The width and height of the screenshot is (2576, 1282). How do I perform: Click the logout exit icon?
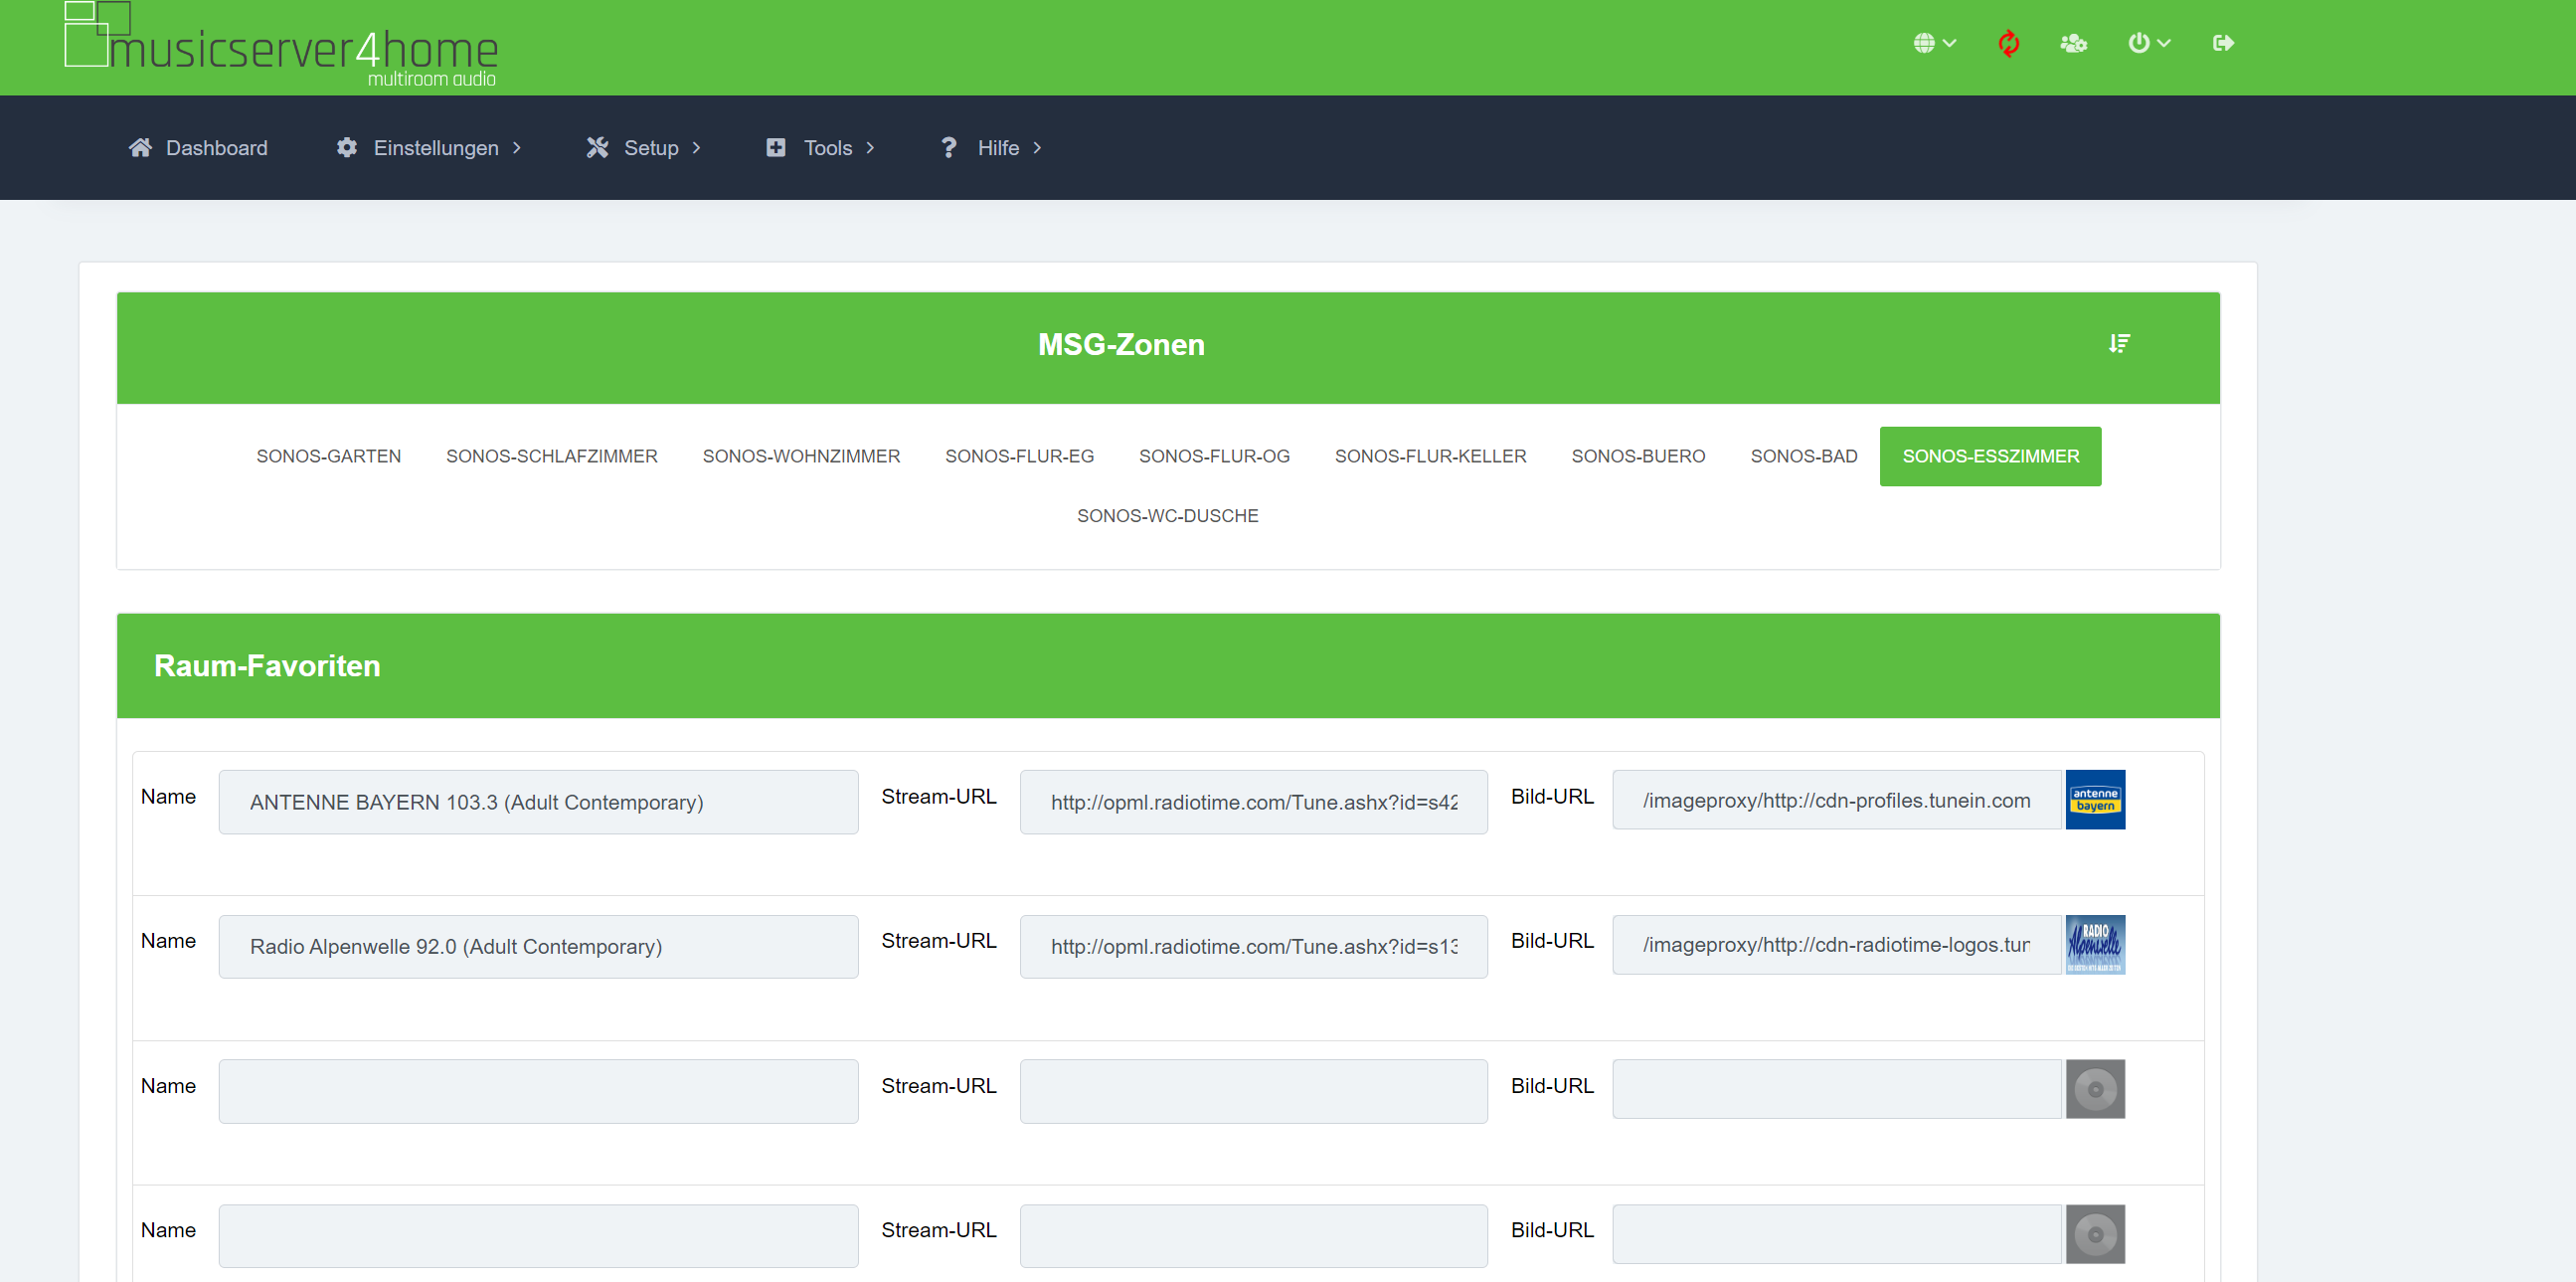2222,43
